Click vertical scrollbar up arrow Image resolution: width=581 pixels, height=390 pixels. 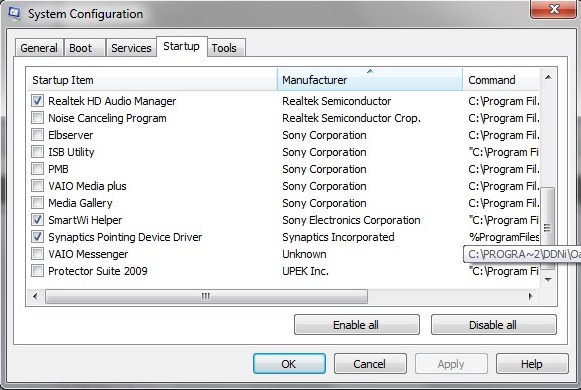pos(548,77)
